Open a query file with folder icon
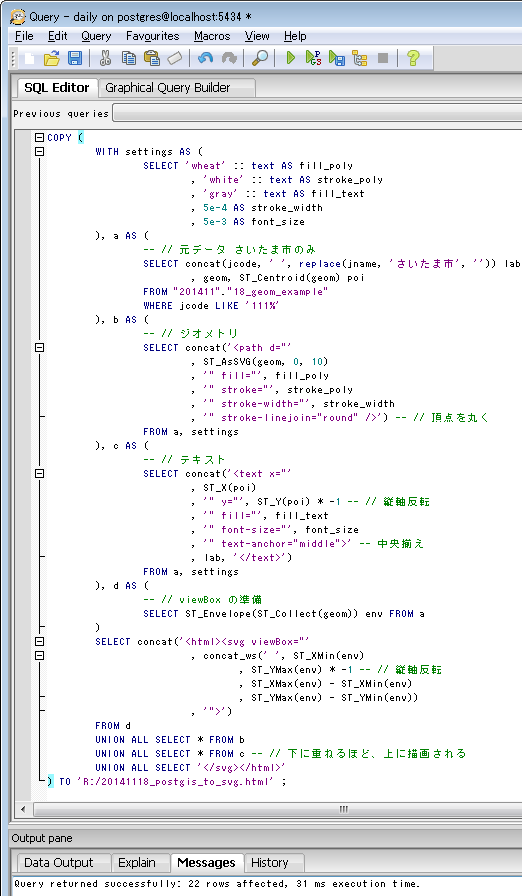The height and width of the screenshot is (896, 522). click(52, 58)
